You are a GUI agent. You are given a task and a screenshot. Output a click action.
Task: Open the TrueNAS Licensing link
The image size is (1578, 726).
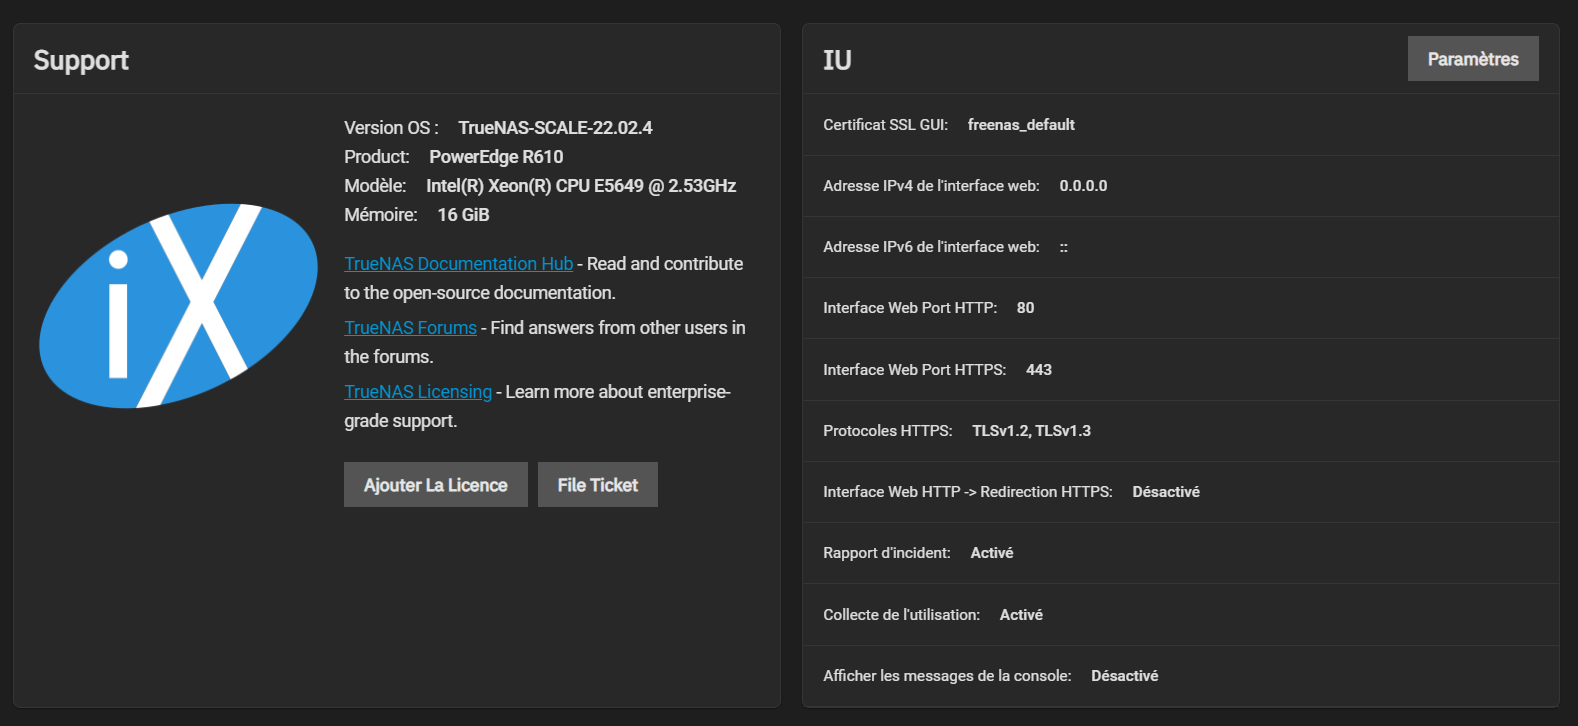click(418, 392)
